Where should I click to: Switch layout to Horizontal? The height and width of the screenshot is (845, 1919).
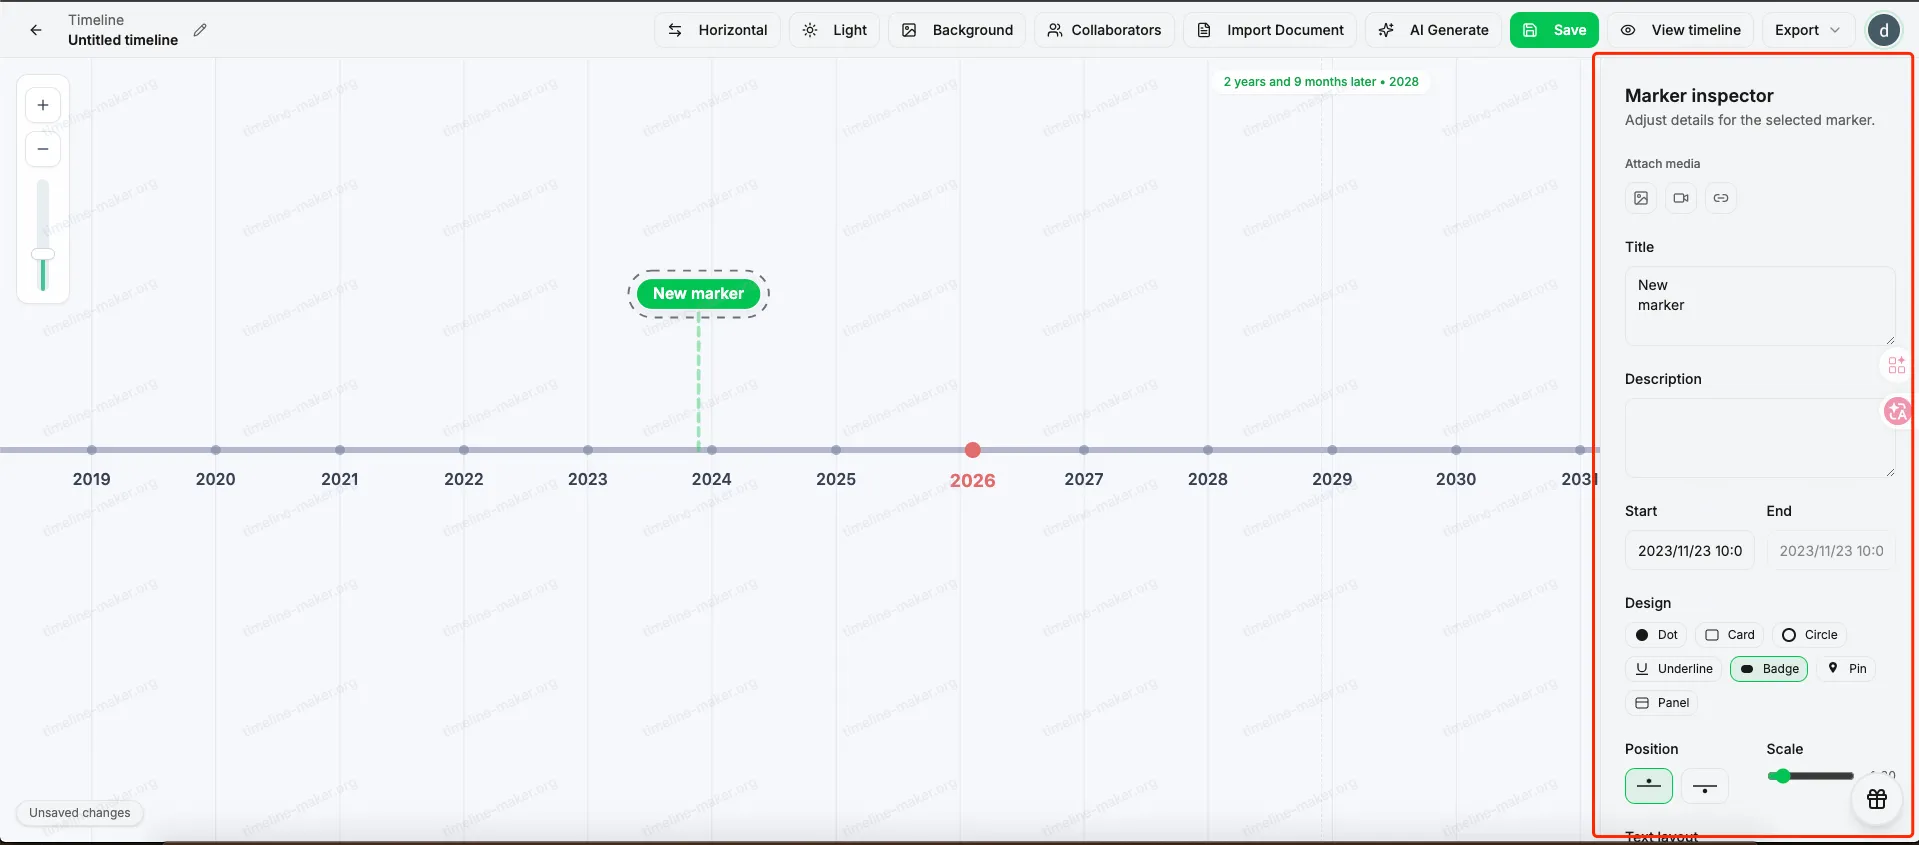[718, 30]
